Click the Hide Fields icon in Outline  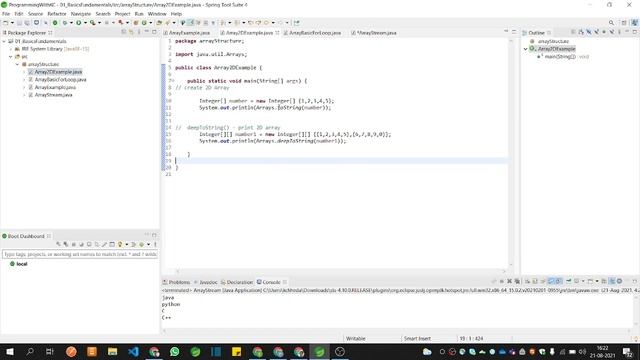[589, 32]
